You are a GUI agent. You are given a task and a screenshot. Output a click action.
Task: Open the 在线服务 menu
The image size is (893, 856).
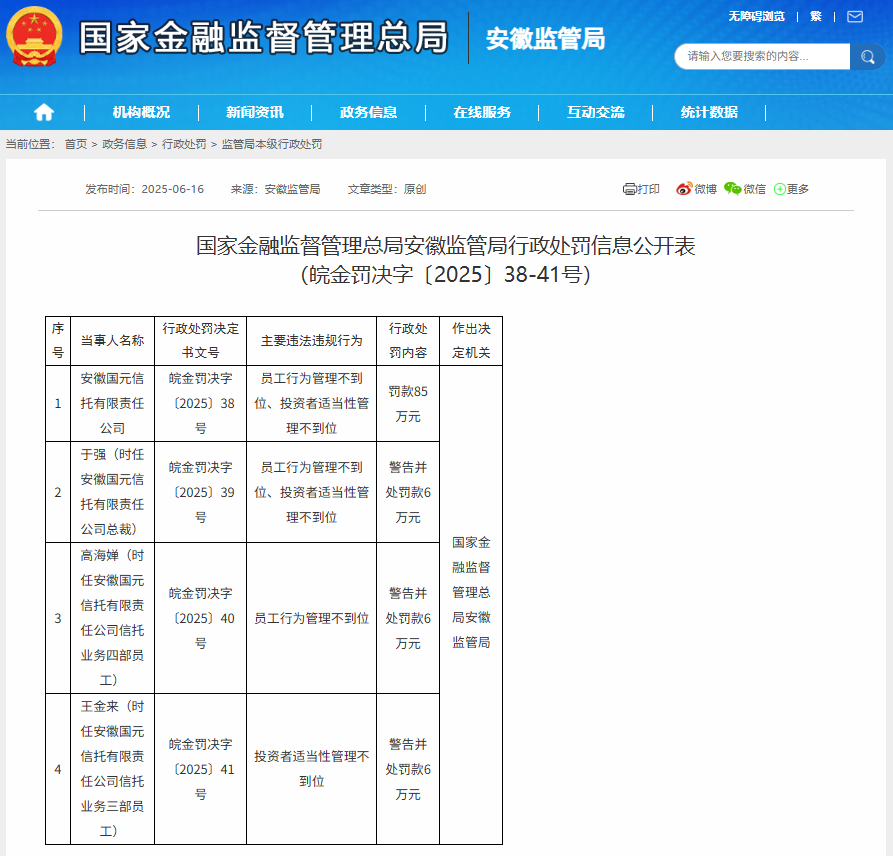pyautogui.click(x=482, y=112)
